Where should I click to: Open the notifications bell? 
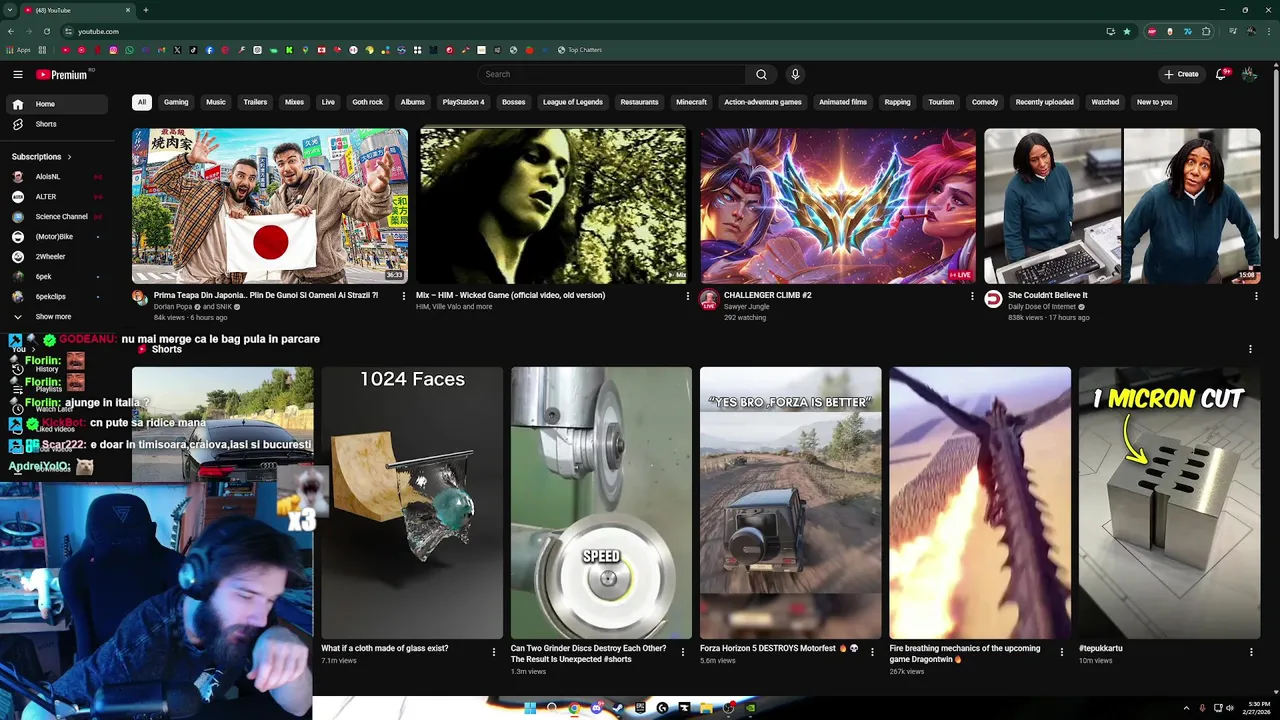coord(1221,74)
